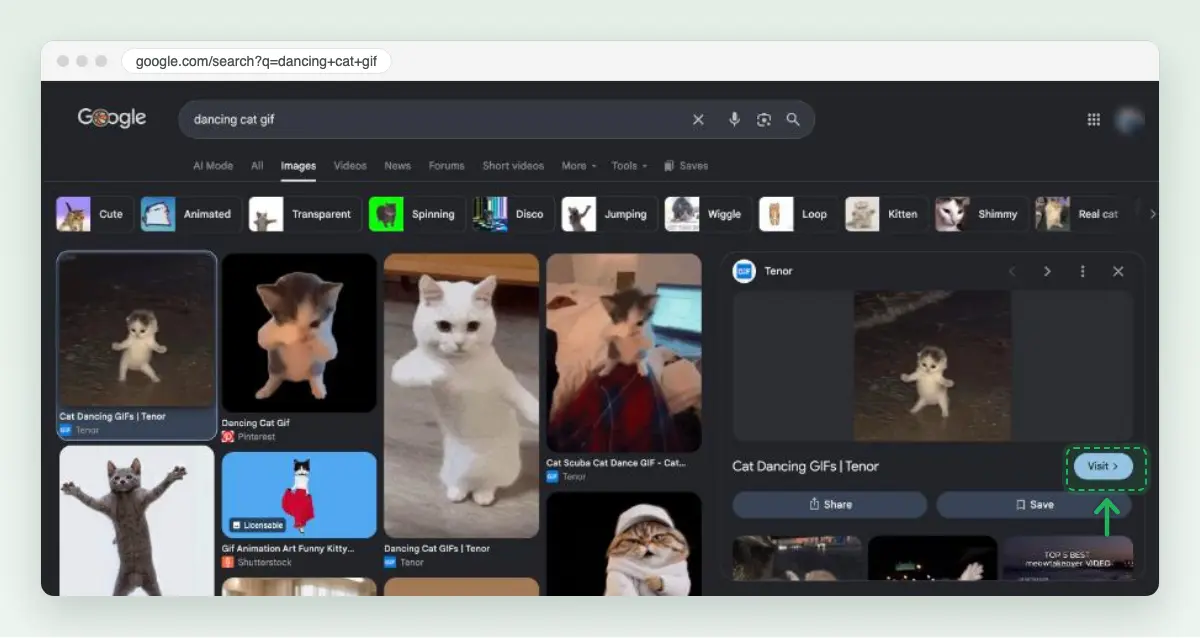Open the Google apps grid icon

pyautogui.click(x=1094, y=120)
